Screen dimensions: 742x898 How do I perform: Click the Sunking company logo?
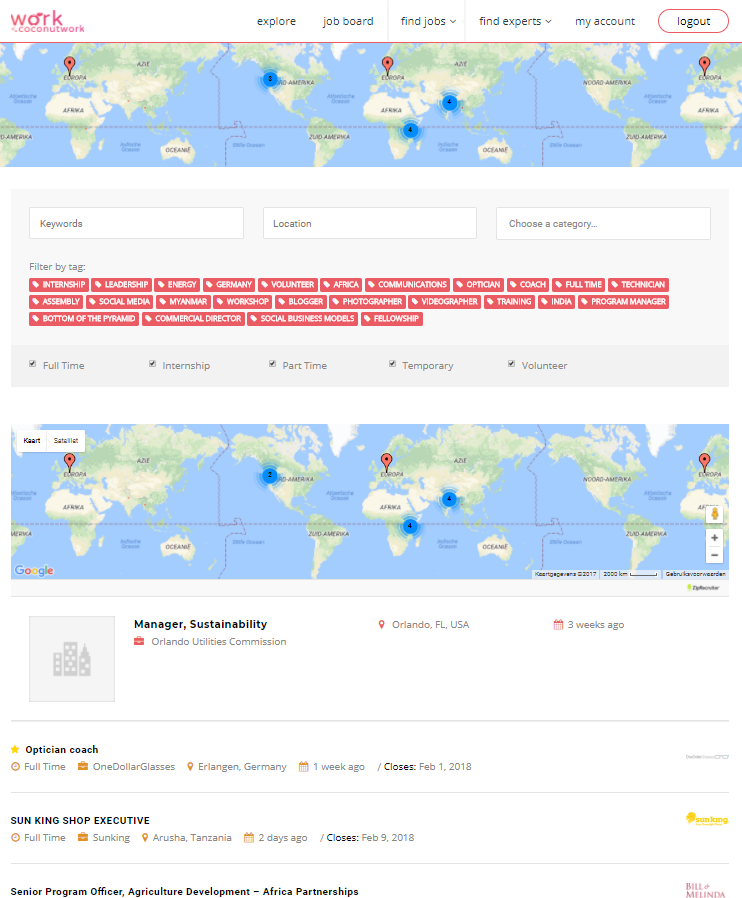coord(707,819)
